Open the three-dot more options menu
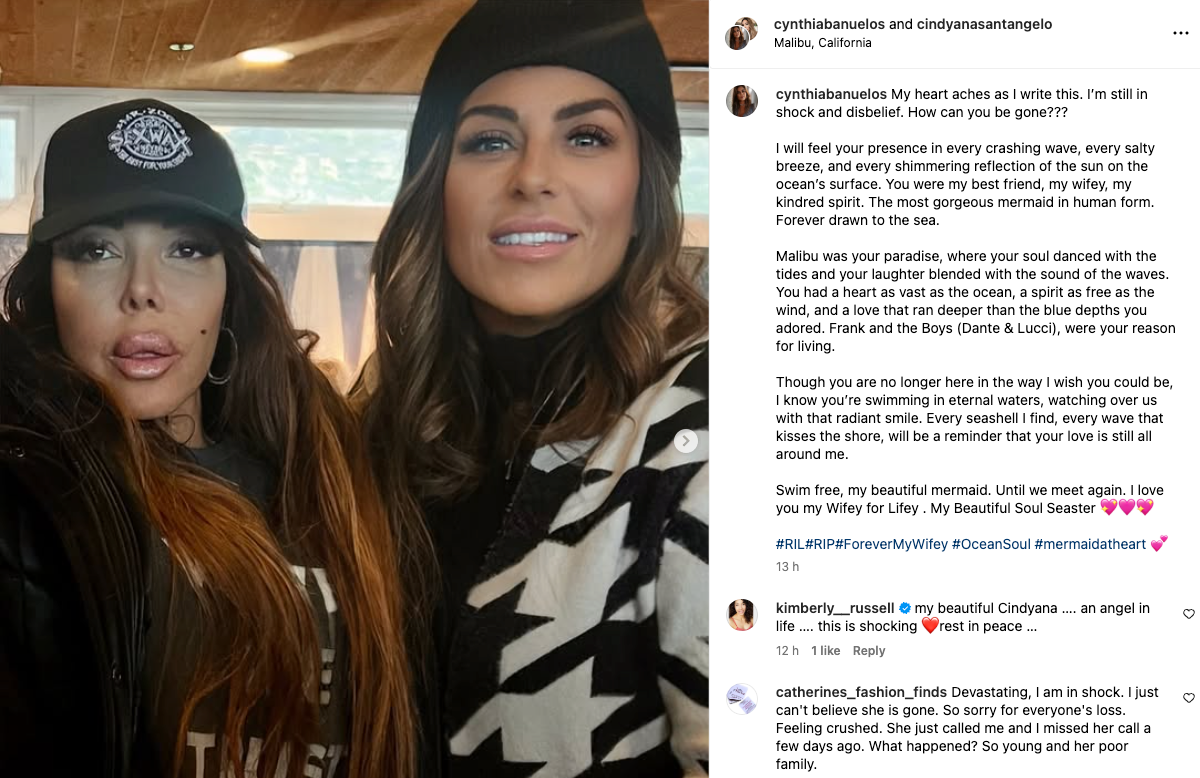 pyautogui.click(x=1180, y=33)
